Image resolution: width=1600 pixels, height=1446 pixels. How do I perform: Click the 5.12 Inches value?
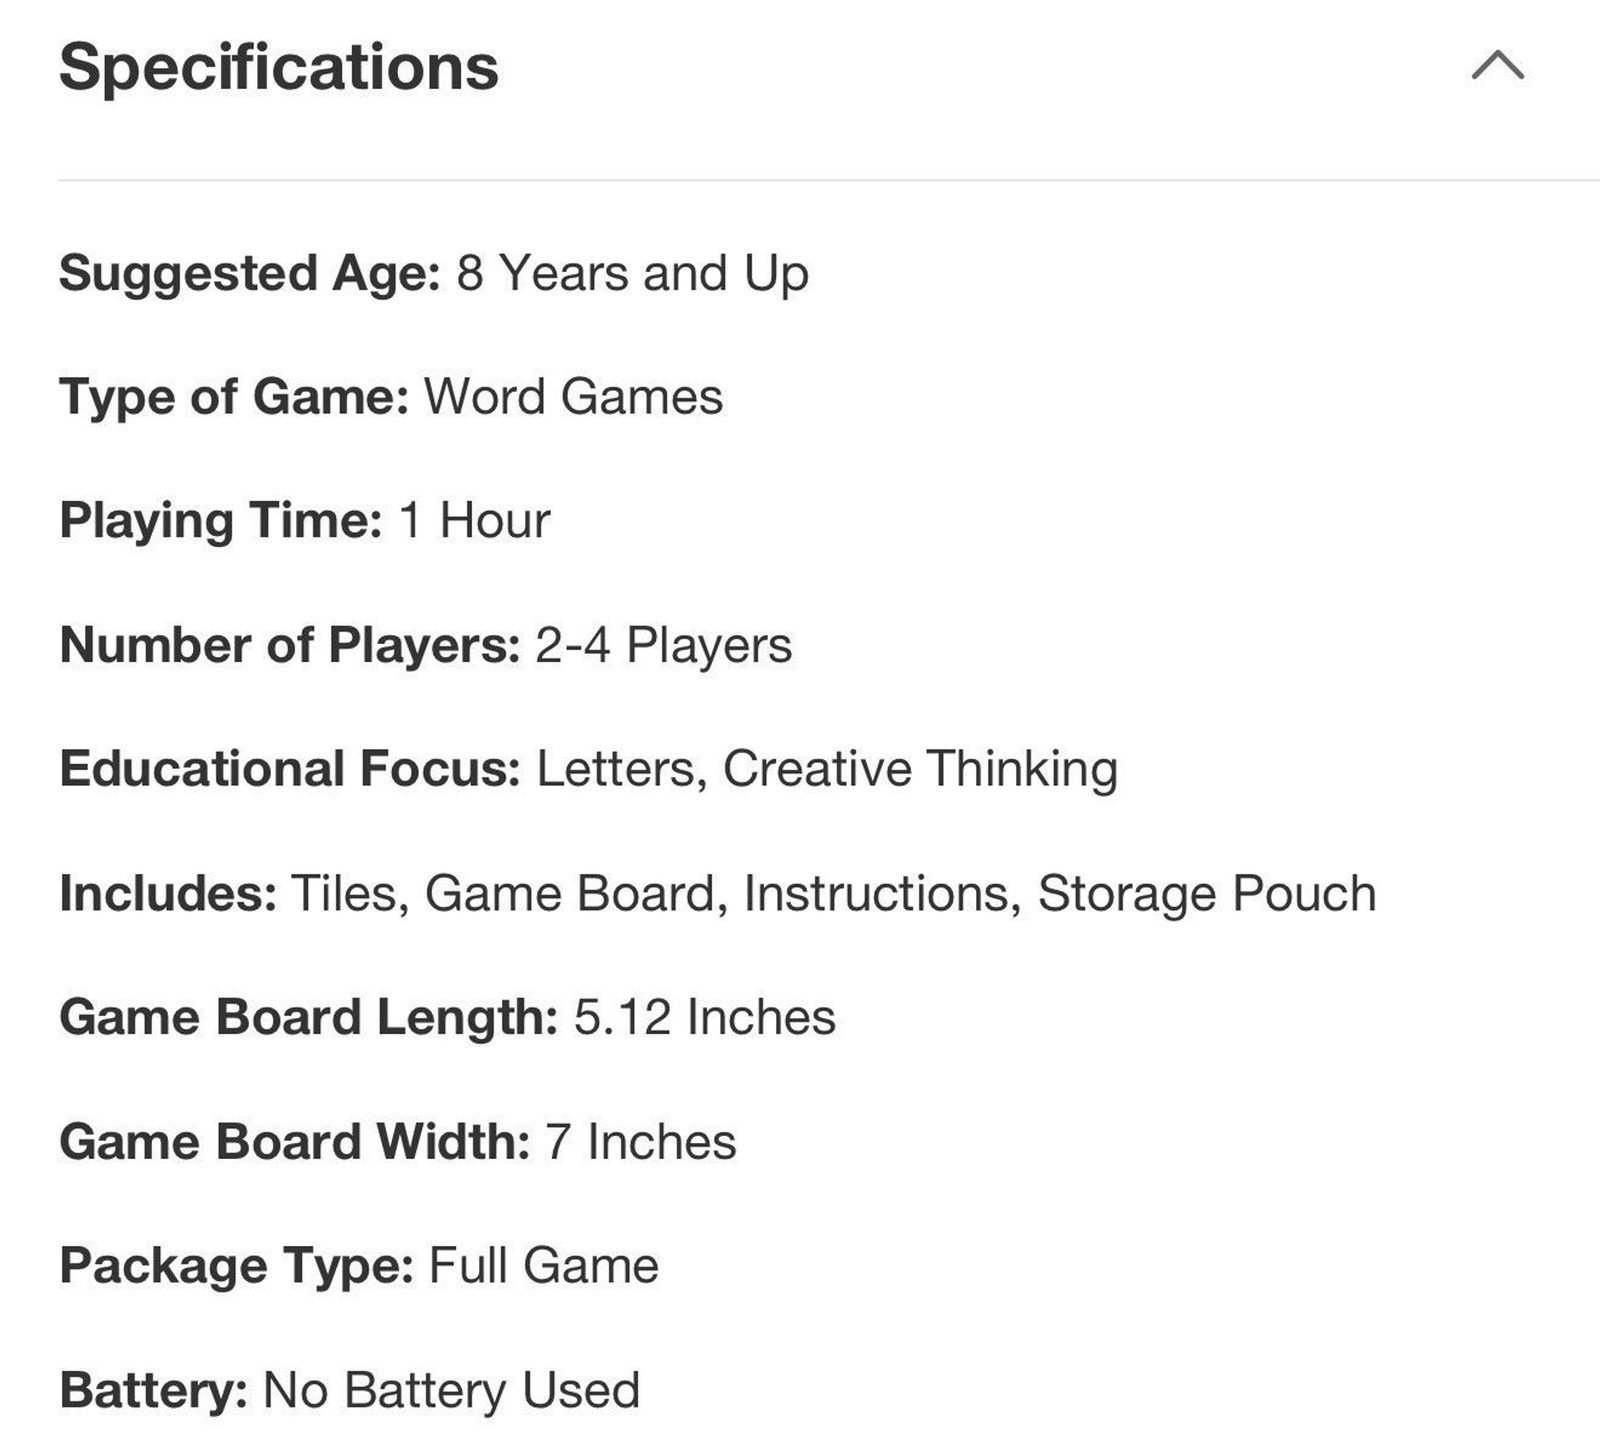[x=705, y=1017]
